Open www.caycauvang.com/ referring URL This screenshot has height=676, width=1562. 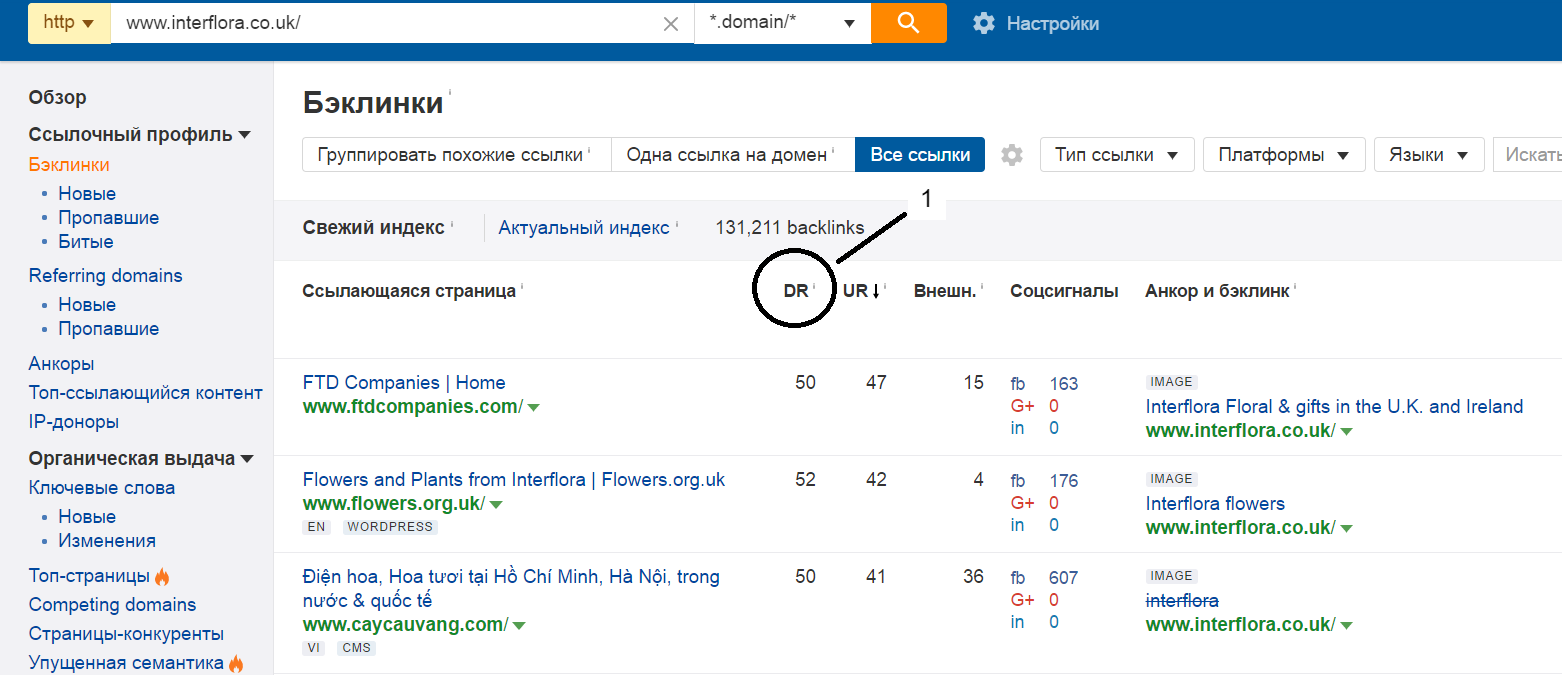pos(405,625)
